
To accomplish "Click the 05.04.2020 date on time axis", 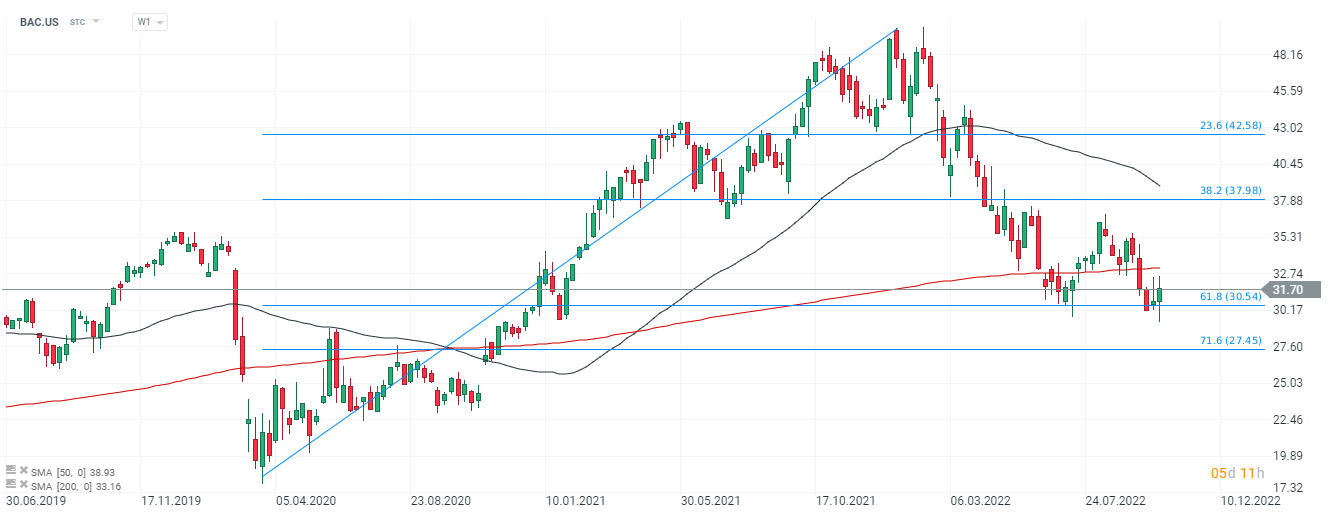I will point(305,499).
